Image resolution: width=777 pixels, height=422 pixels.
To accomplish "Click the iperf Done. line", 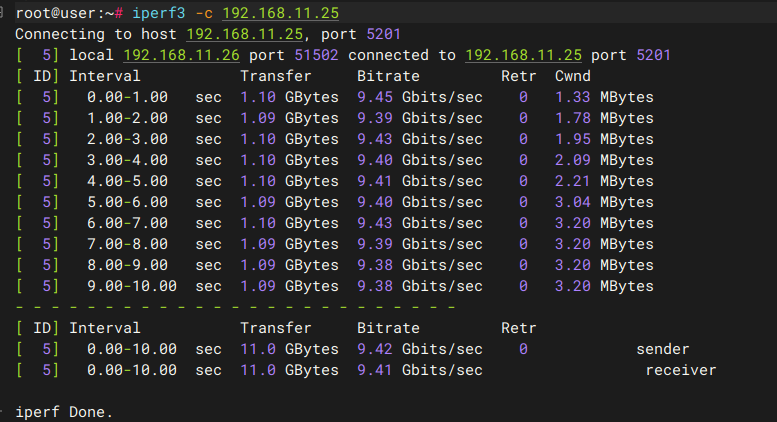I will coord(64,412).
